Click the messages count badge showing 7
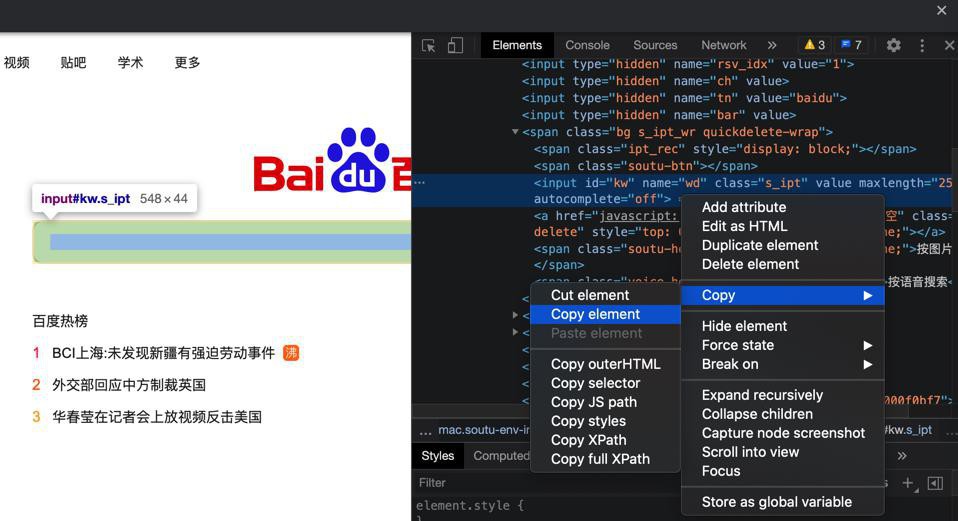The width and height of the screenshot is (958, 521). click(x=851, y=45)
